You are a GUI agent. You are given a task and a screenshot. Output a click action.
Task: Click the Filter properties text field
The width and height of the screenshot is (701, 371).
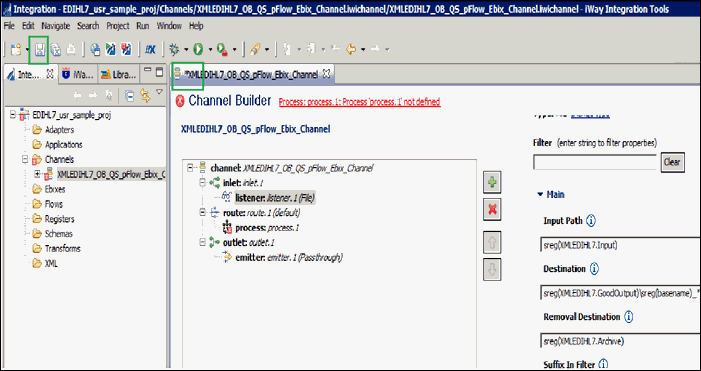pos(595,162)
